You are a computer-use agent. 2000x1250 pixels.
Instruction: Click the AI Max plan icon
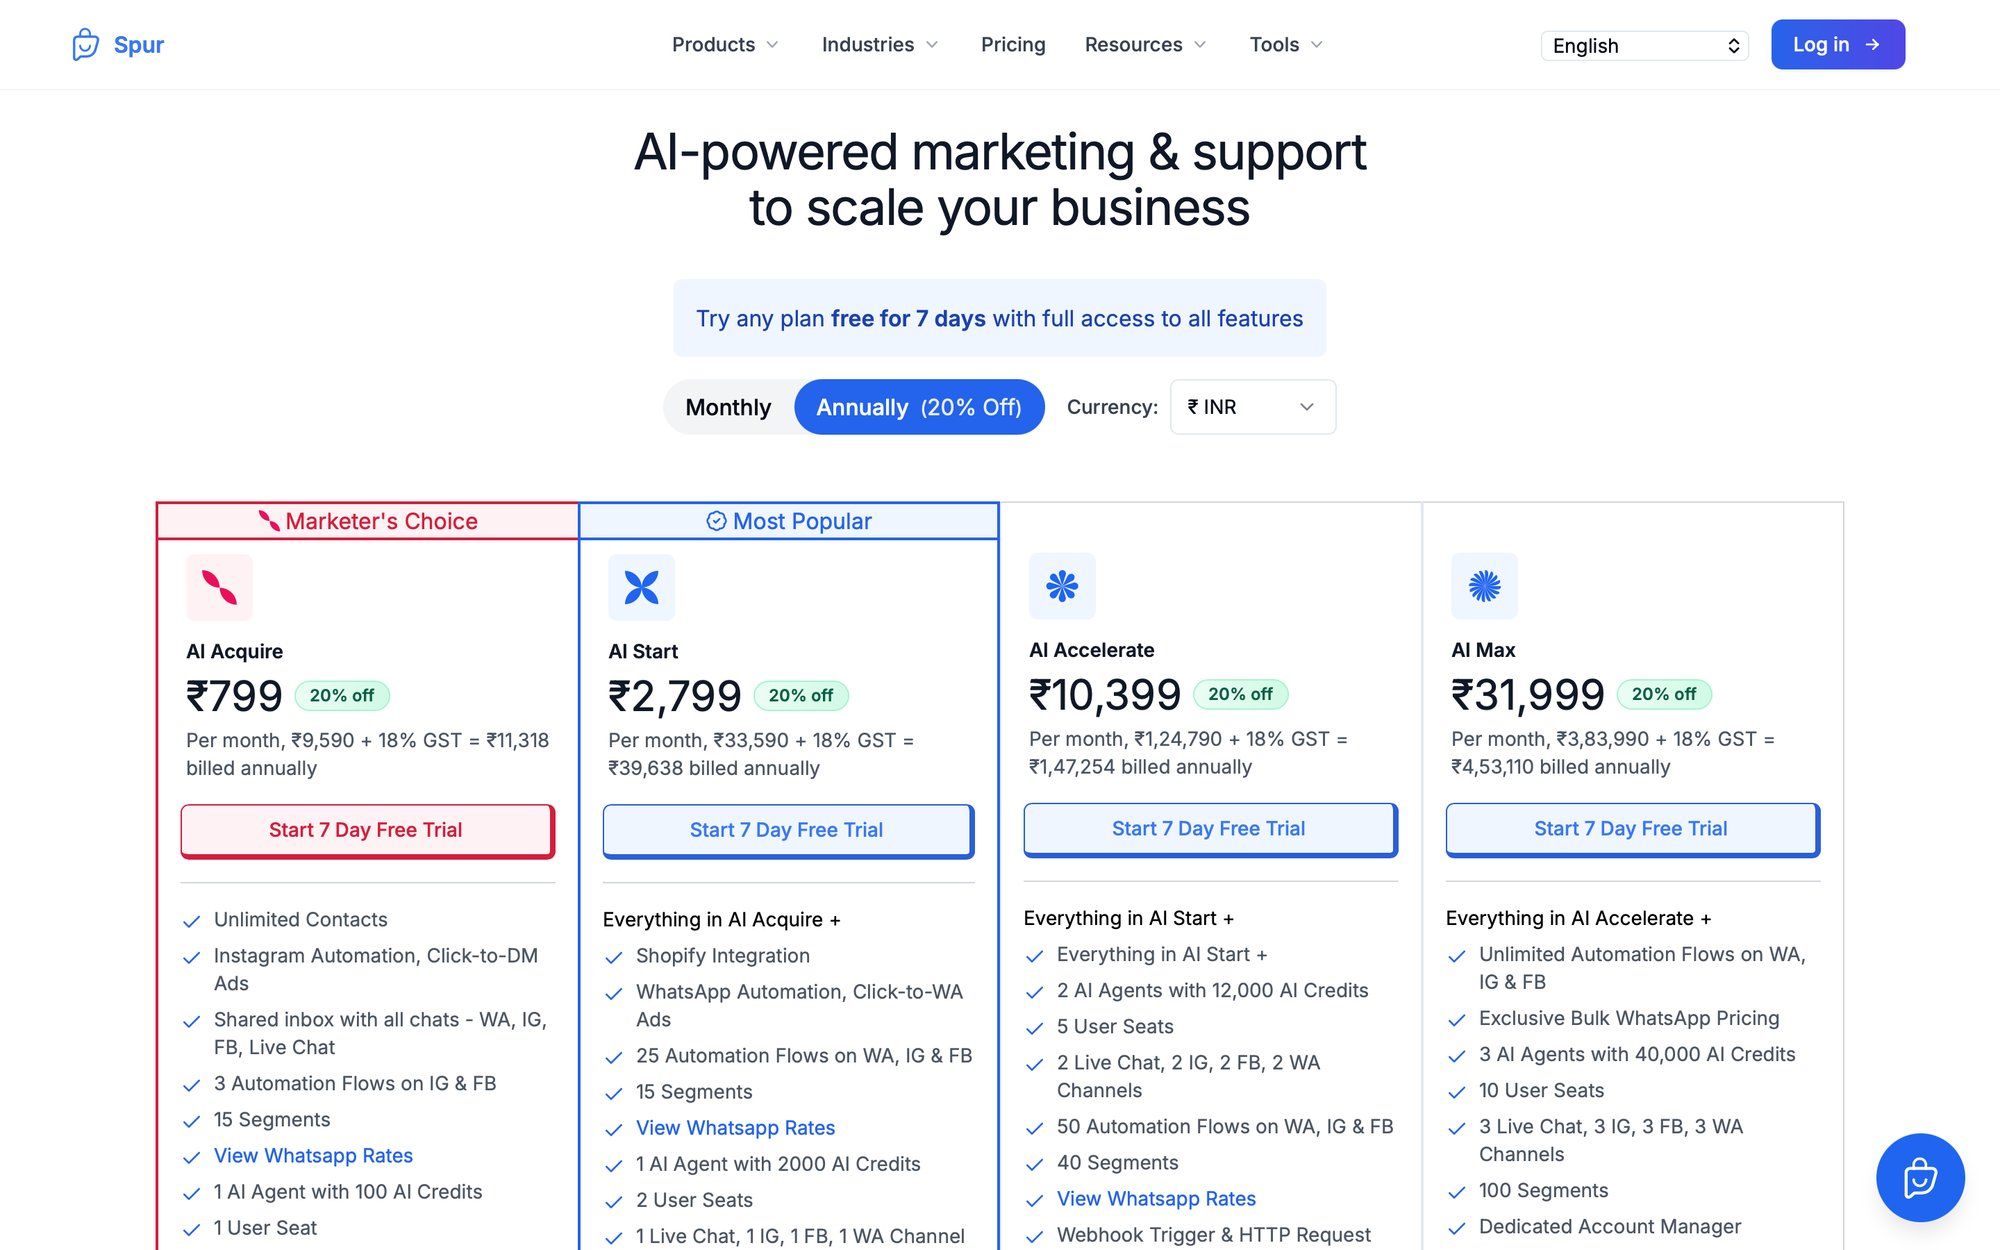pyautogui.click(x=1484, y=586)
